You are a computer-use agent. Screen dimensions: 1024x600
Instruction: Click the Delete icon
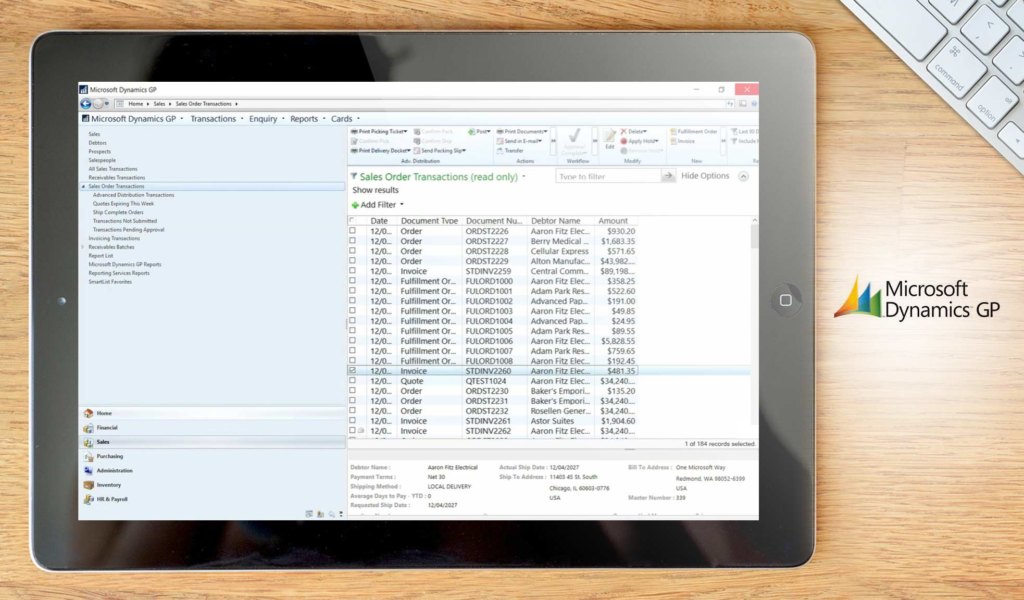tap(625, 131)
